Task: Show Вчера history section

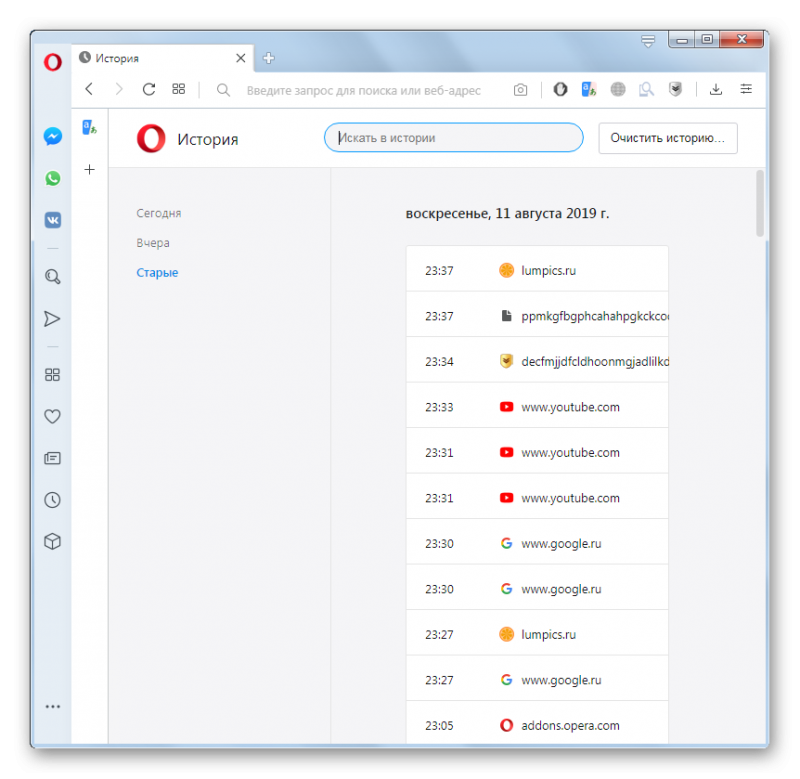Action: tap(153, 243)
